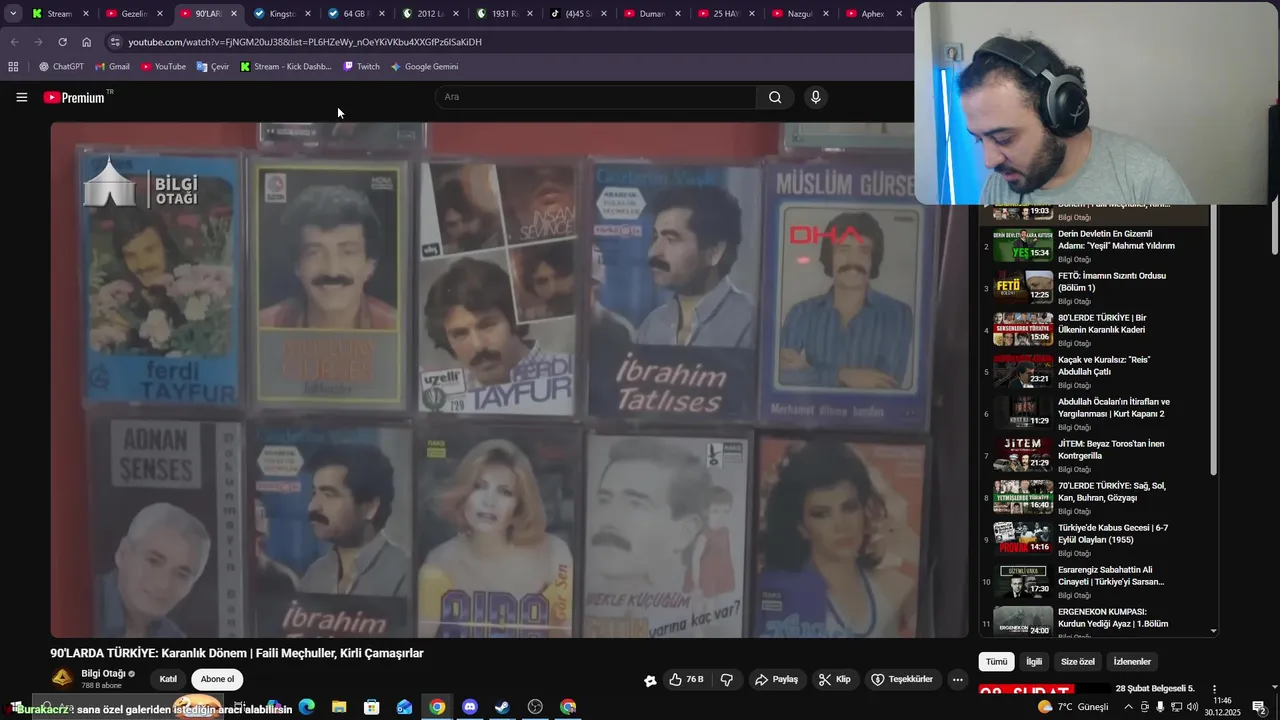The image size is (1280, 720).
Task: Select the youtube.com URL address bar
Action: click(x=305, y=42)
